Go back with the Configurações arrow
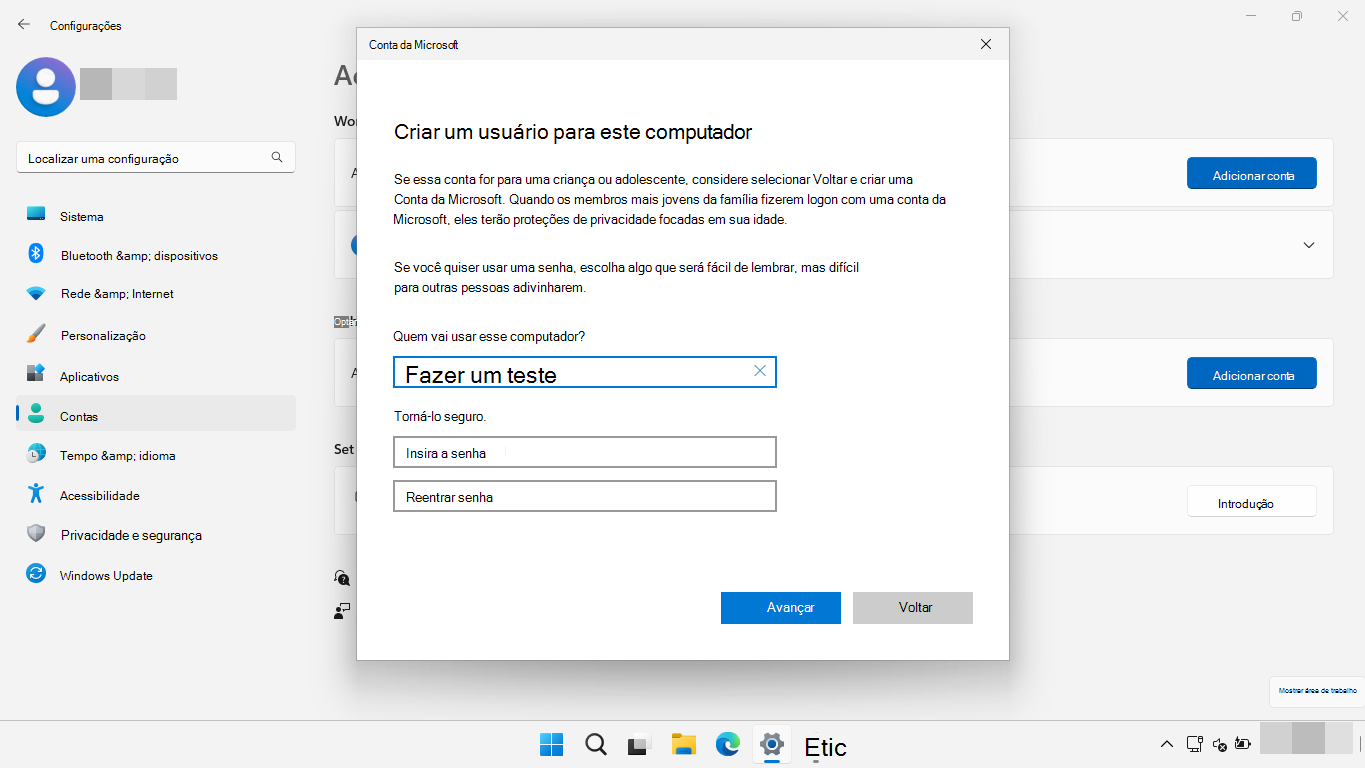This screenshot has width=1365, height=768. point(24,25)
